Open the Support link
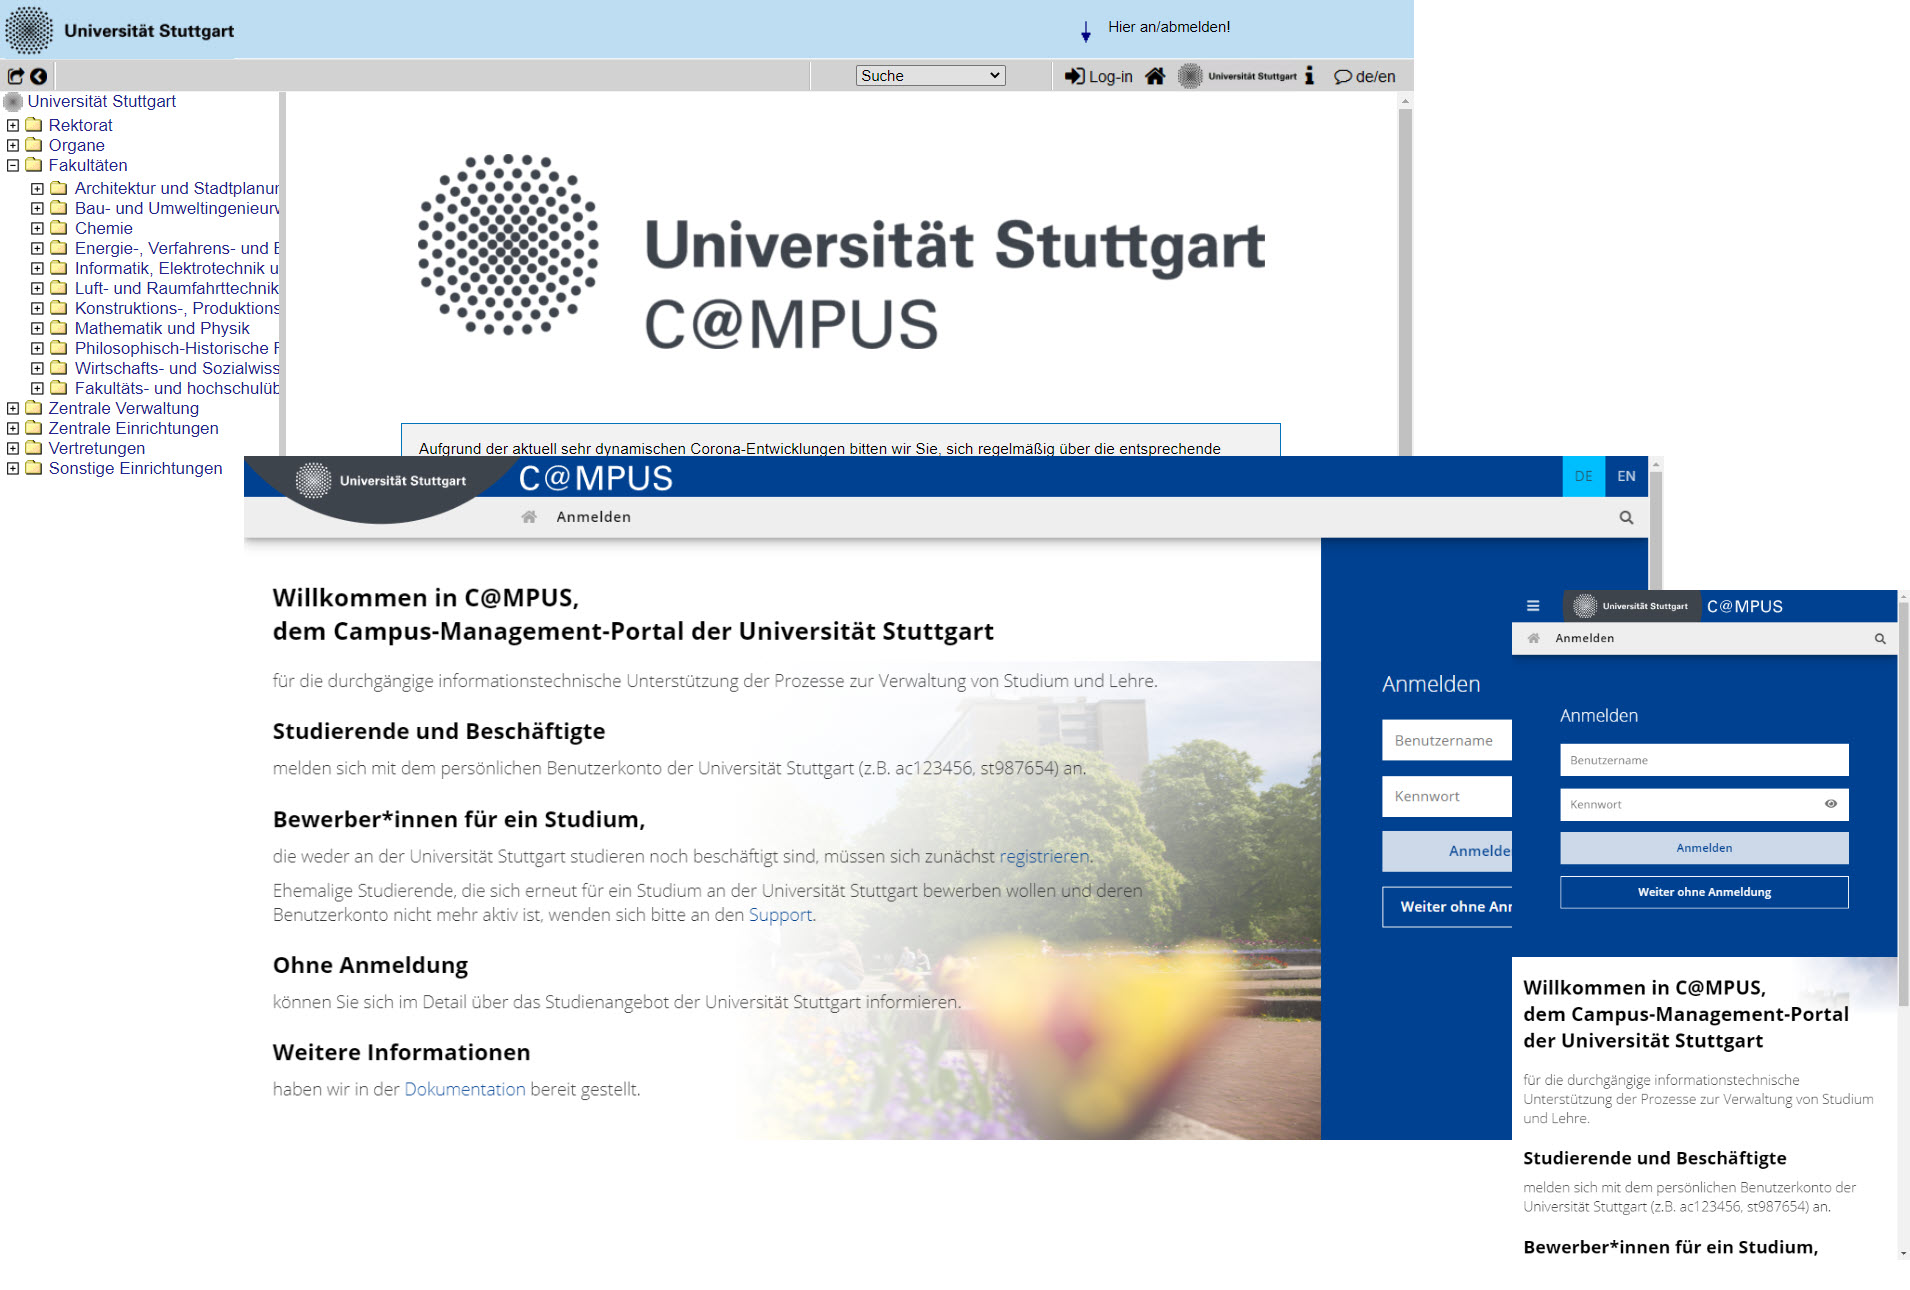The width and height of the screenshot is (1910, 1290). (780, 915)
